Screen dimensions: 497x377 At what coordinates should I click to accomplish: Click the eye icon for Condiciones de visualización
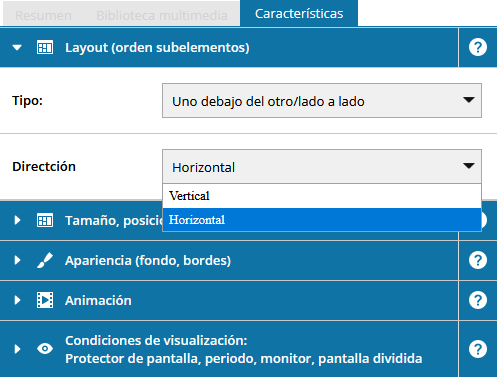coord(45,349)
